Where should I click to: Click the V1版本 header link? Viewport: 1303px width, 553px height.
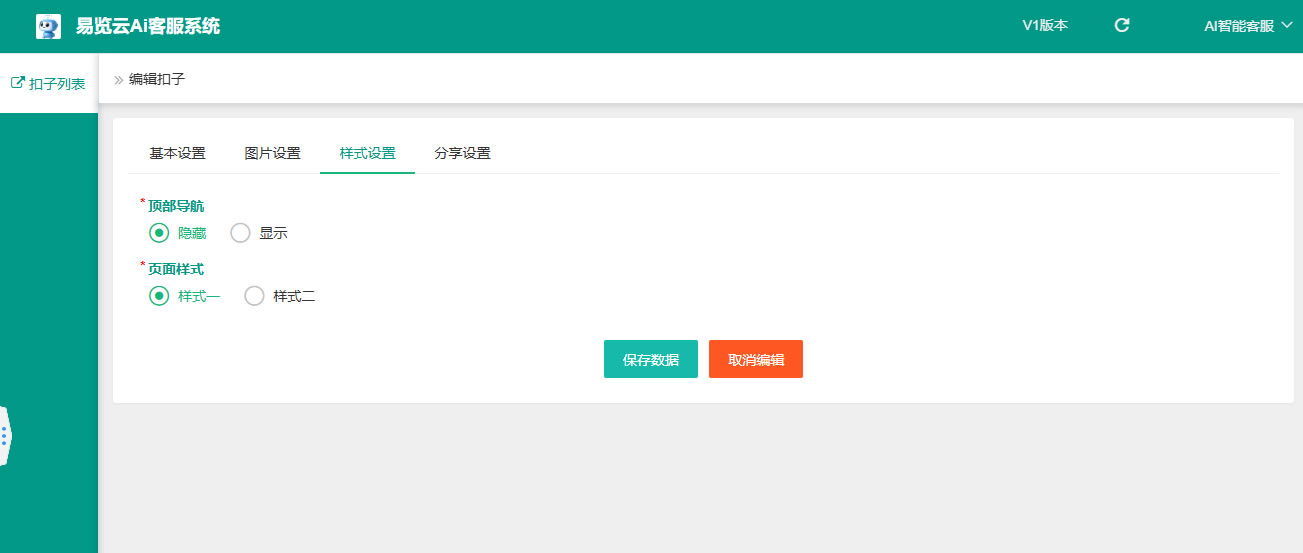click(1044, 26)
